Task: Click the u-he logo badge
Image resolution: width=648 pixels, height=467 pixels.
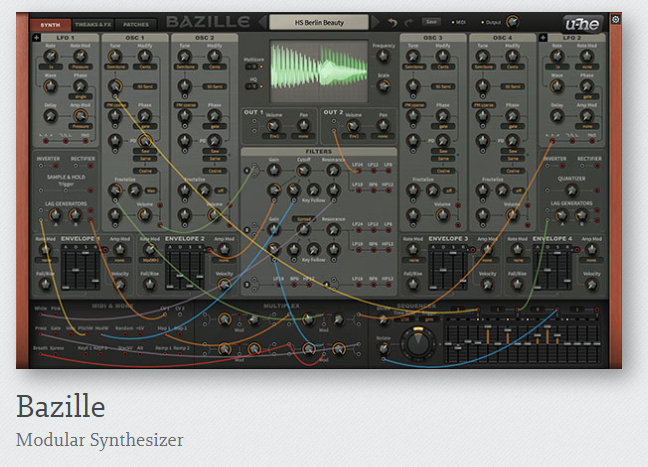Action: [x=582, y=24]
